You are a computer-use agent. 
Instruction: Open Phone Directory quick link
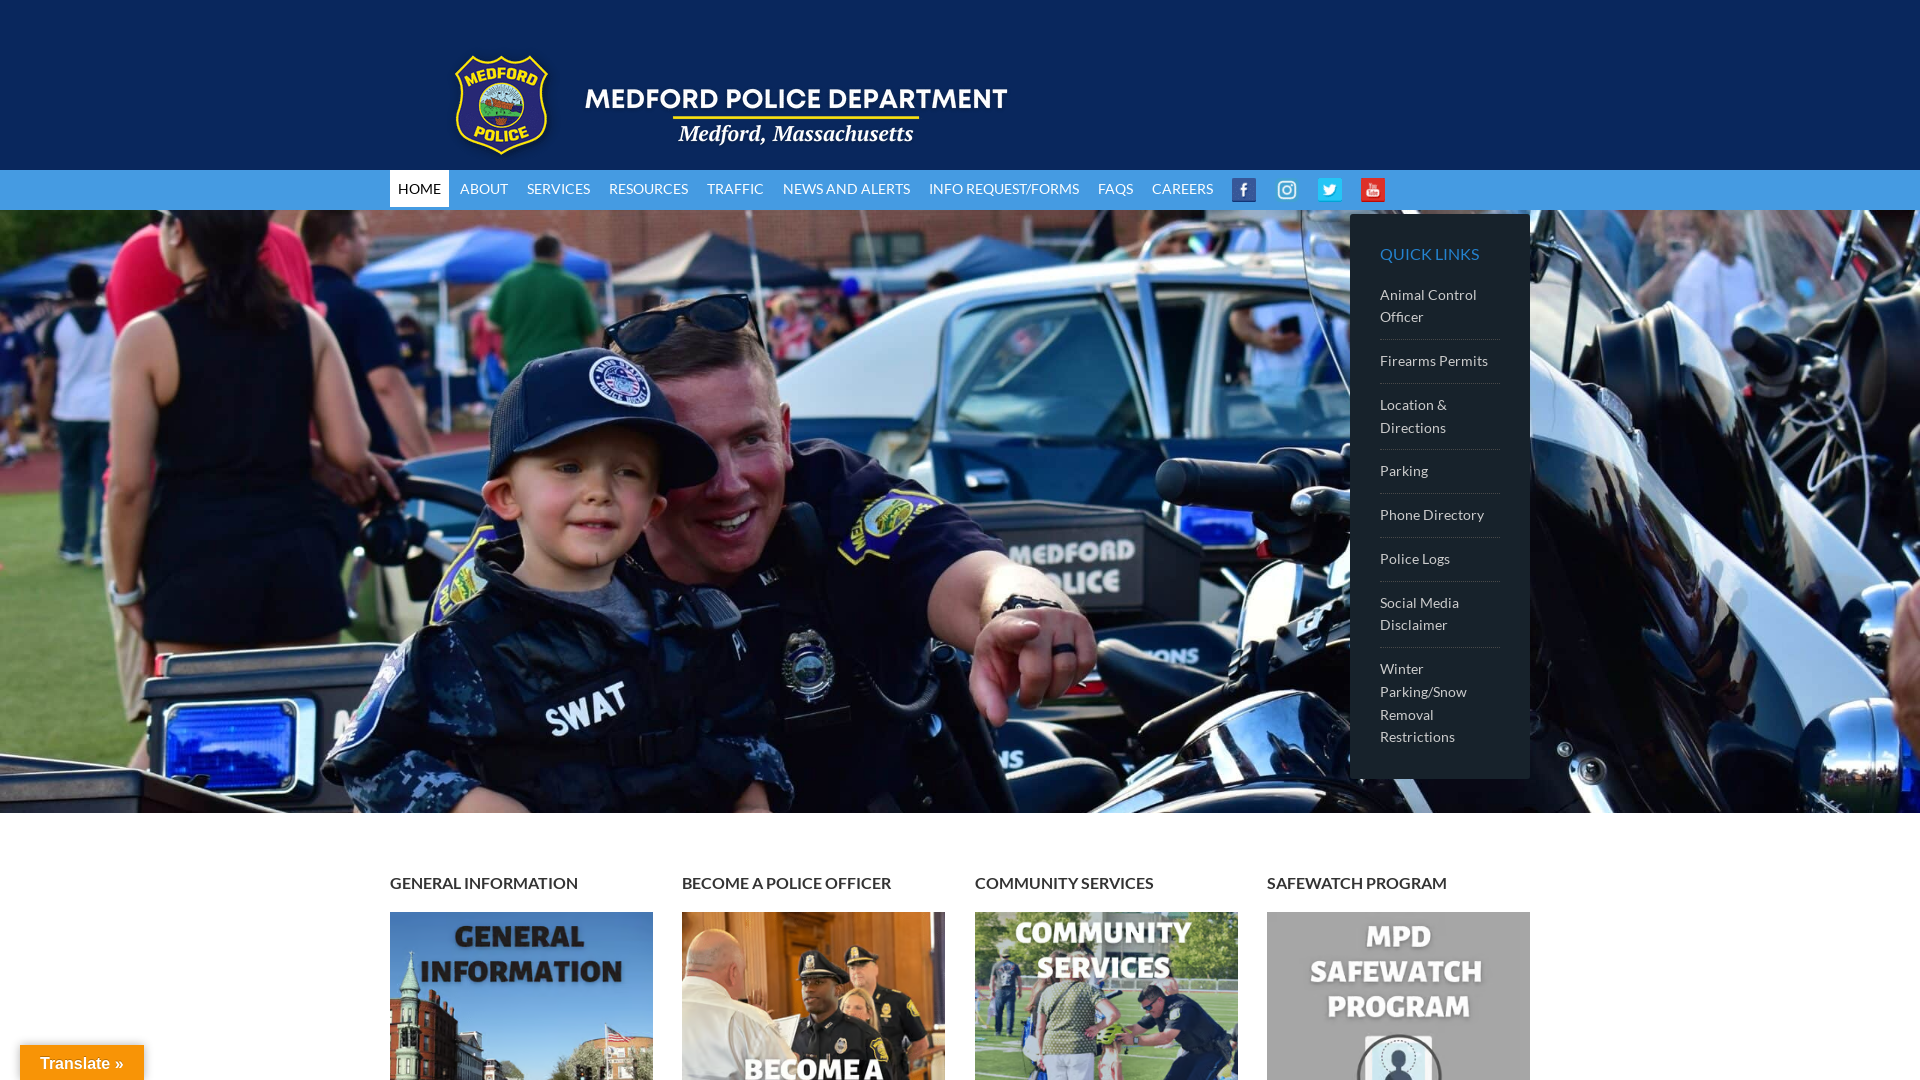(1431, 515)
